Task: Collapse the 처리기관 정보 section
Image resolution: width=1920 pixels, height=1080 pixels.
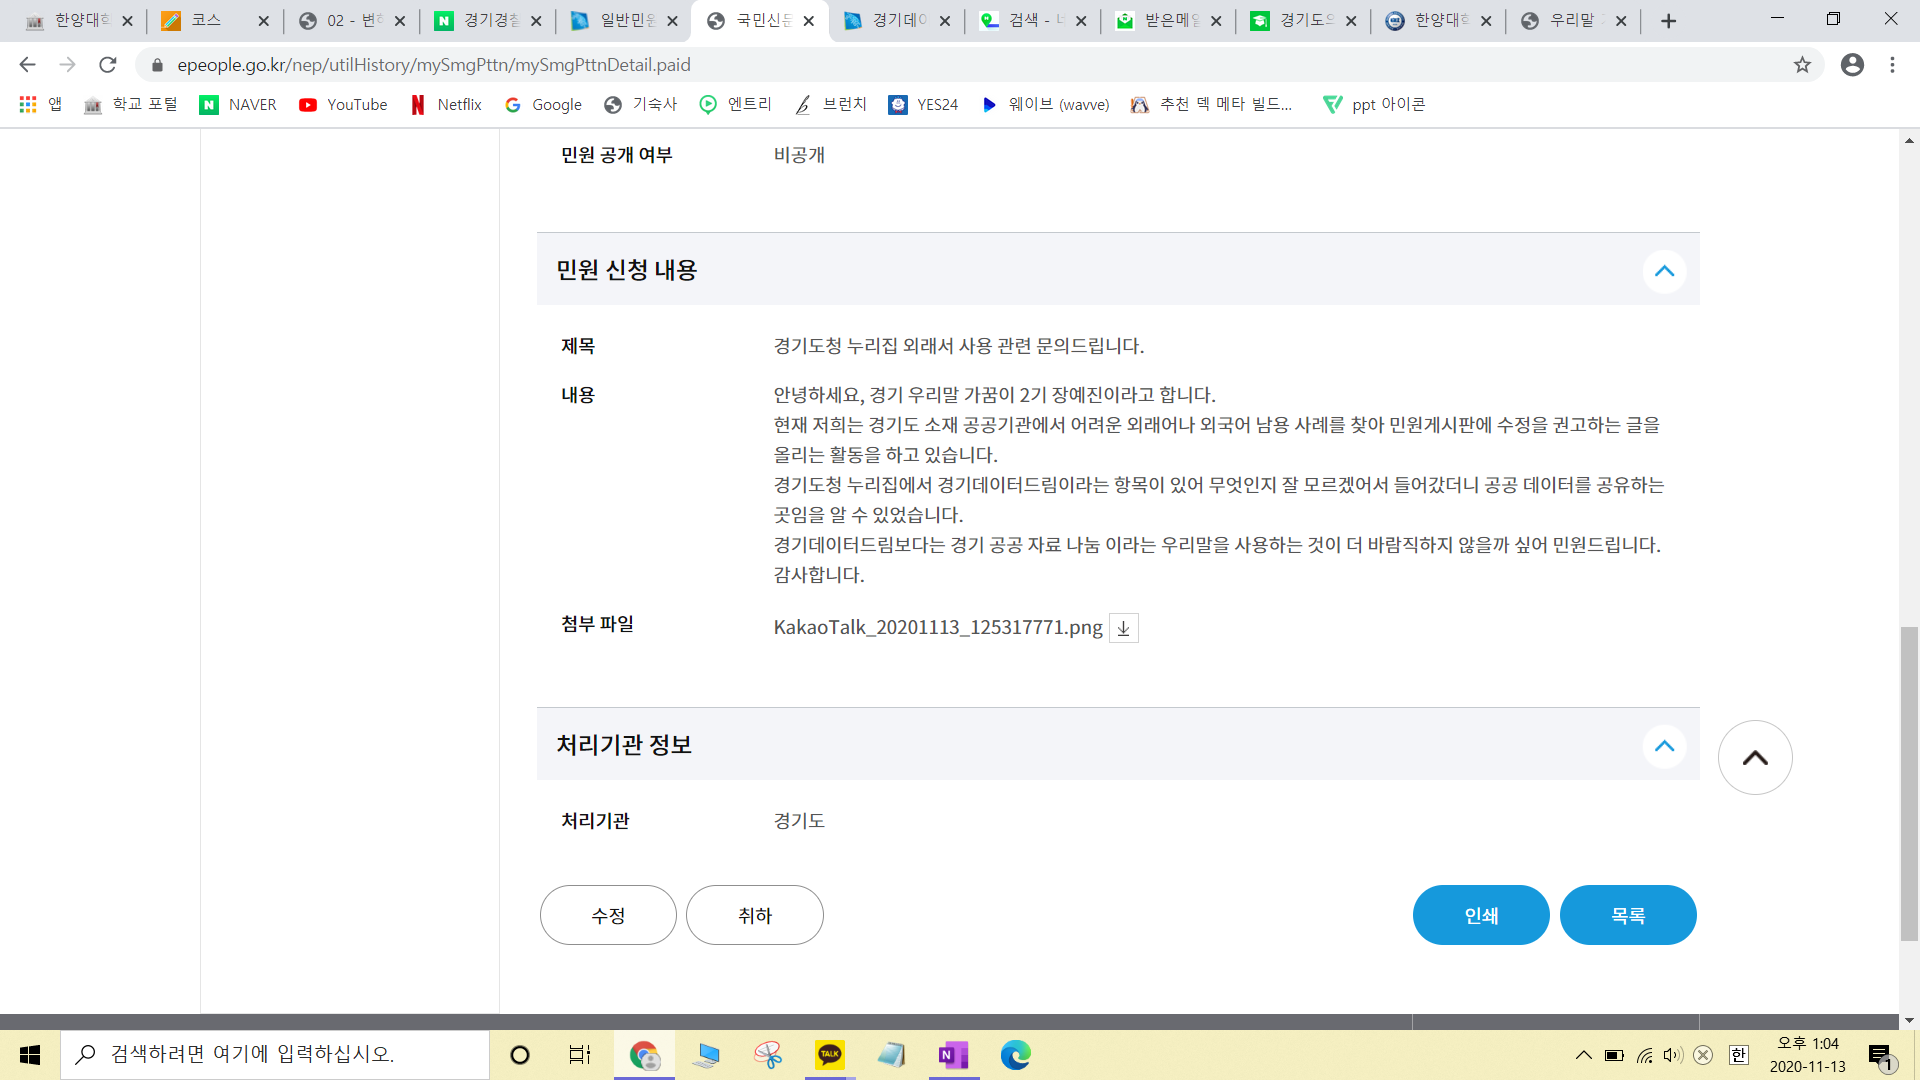Action: click(x=1664, y=746)
